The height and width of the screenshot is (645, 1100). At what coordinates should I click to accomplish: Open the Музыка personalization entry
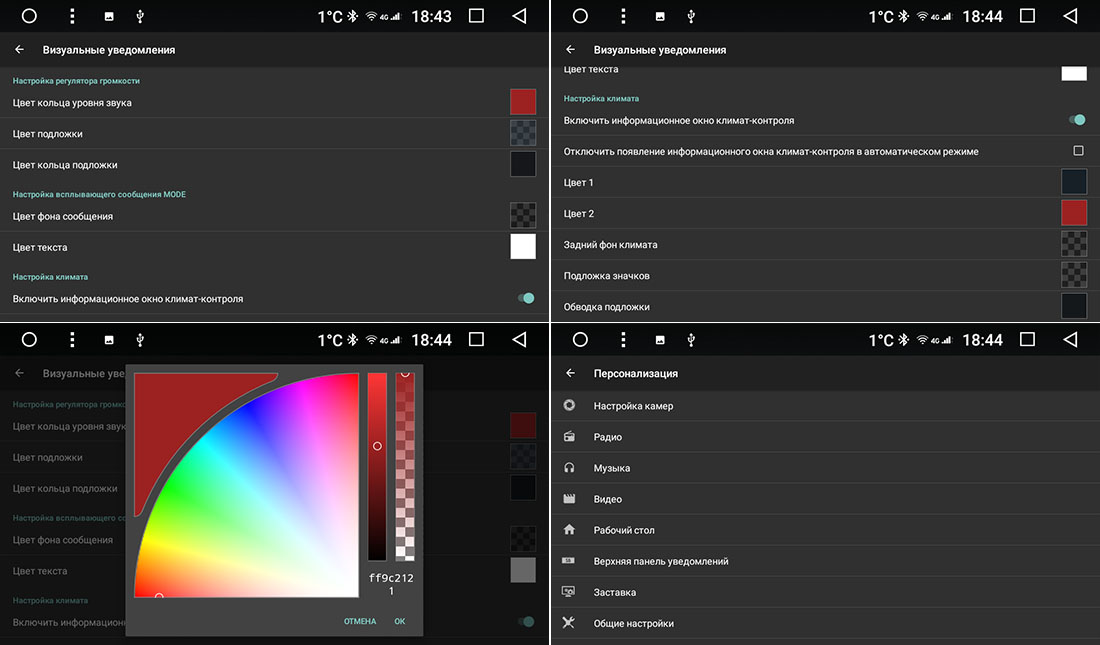click(x=826, y=467)
